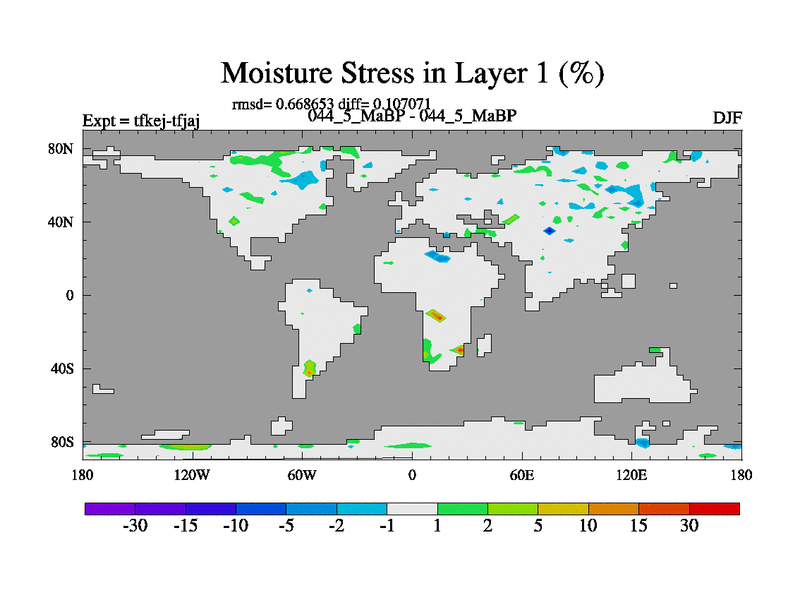The width and height of the screenshot is (800, 600).
Task: Click the large blue patch in eastern North America
Action: (x=302, y=180)
